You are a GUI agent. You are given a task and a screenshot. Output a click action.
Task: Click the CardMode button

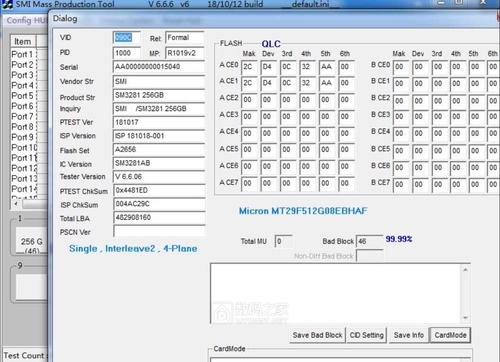pos(450,335)
